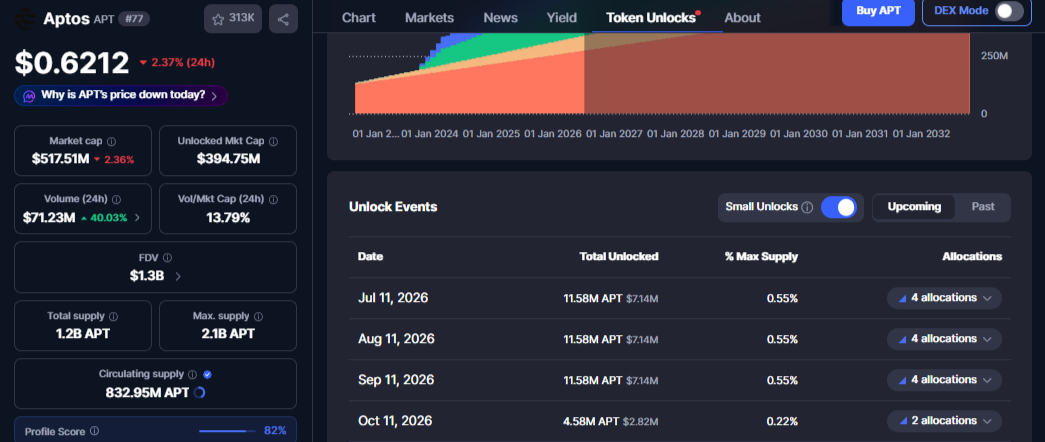Click the 4.58M APT unlocked amount
Viewport: 1045px width, 442px height.
tap(592, 421)
